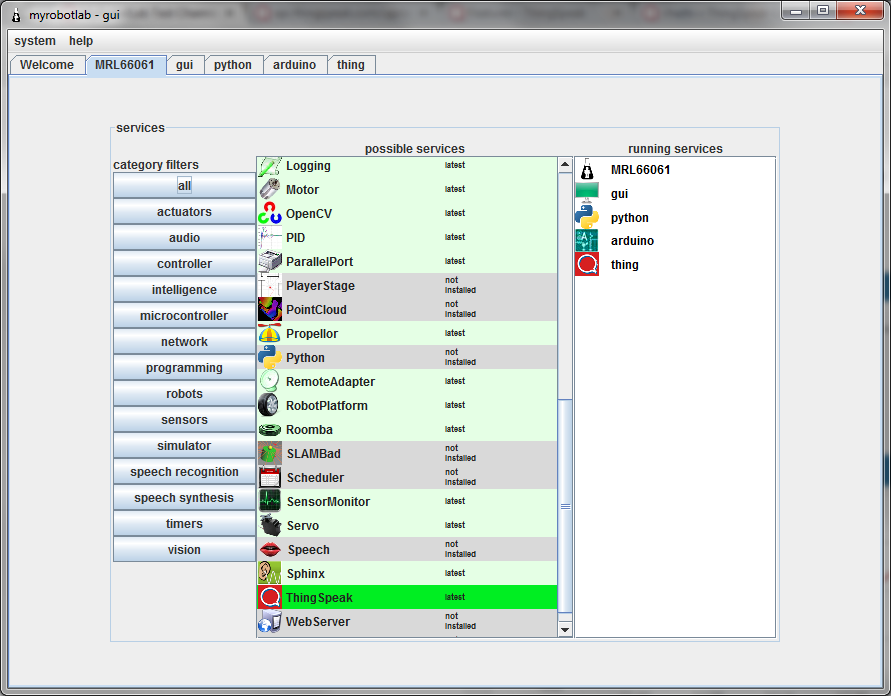Switch to the gui tab
The height and width of the screenshot is (696, 891).
point(185,65)
